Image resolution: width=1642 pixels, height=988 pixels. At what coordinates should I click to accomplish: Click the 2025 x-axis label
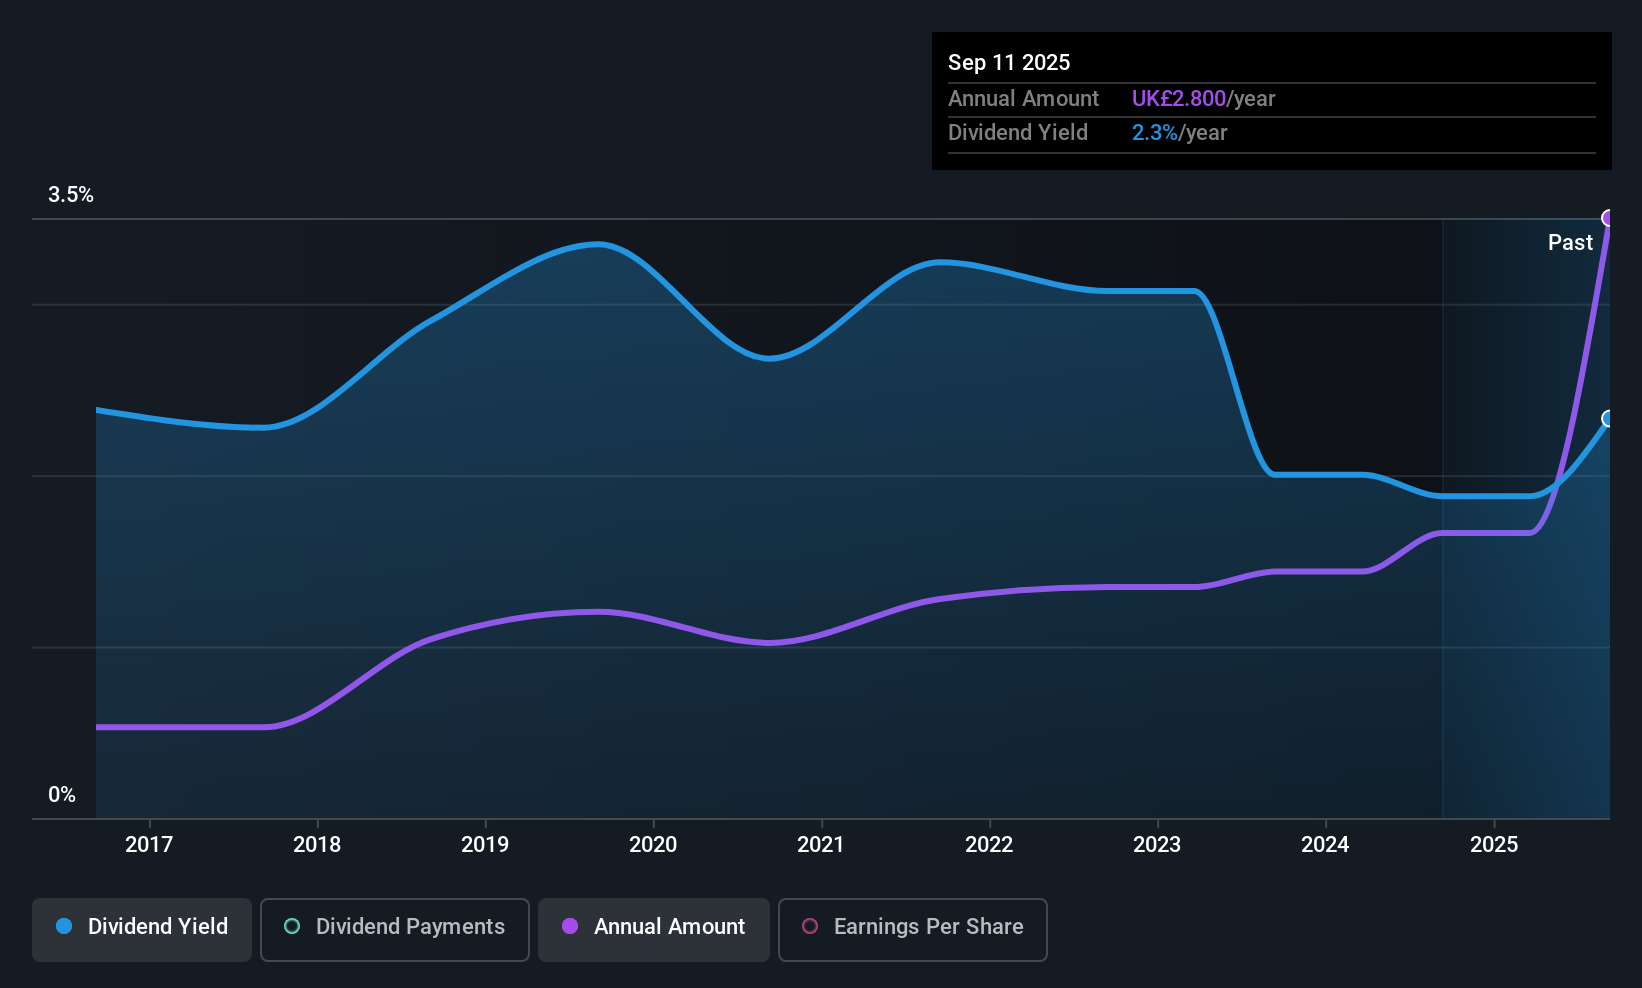click(1494, 845)
